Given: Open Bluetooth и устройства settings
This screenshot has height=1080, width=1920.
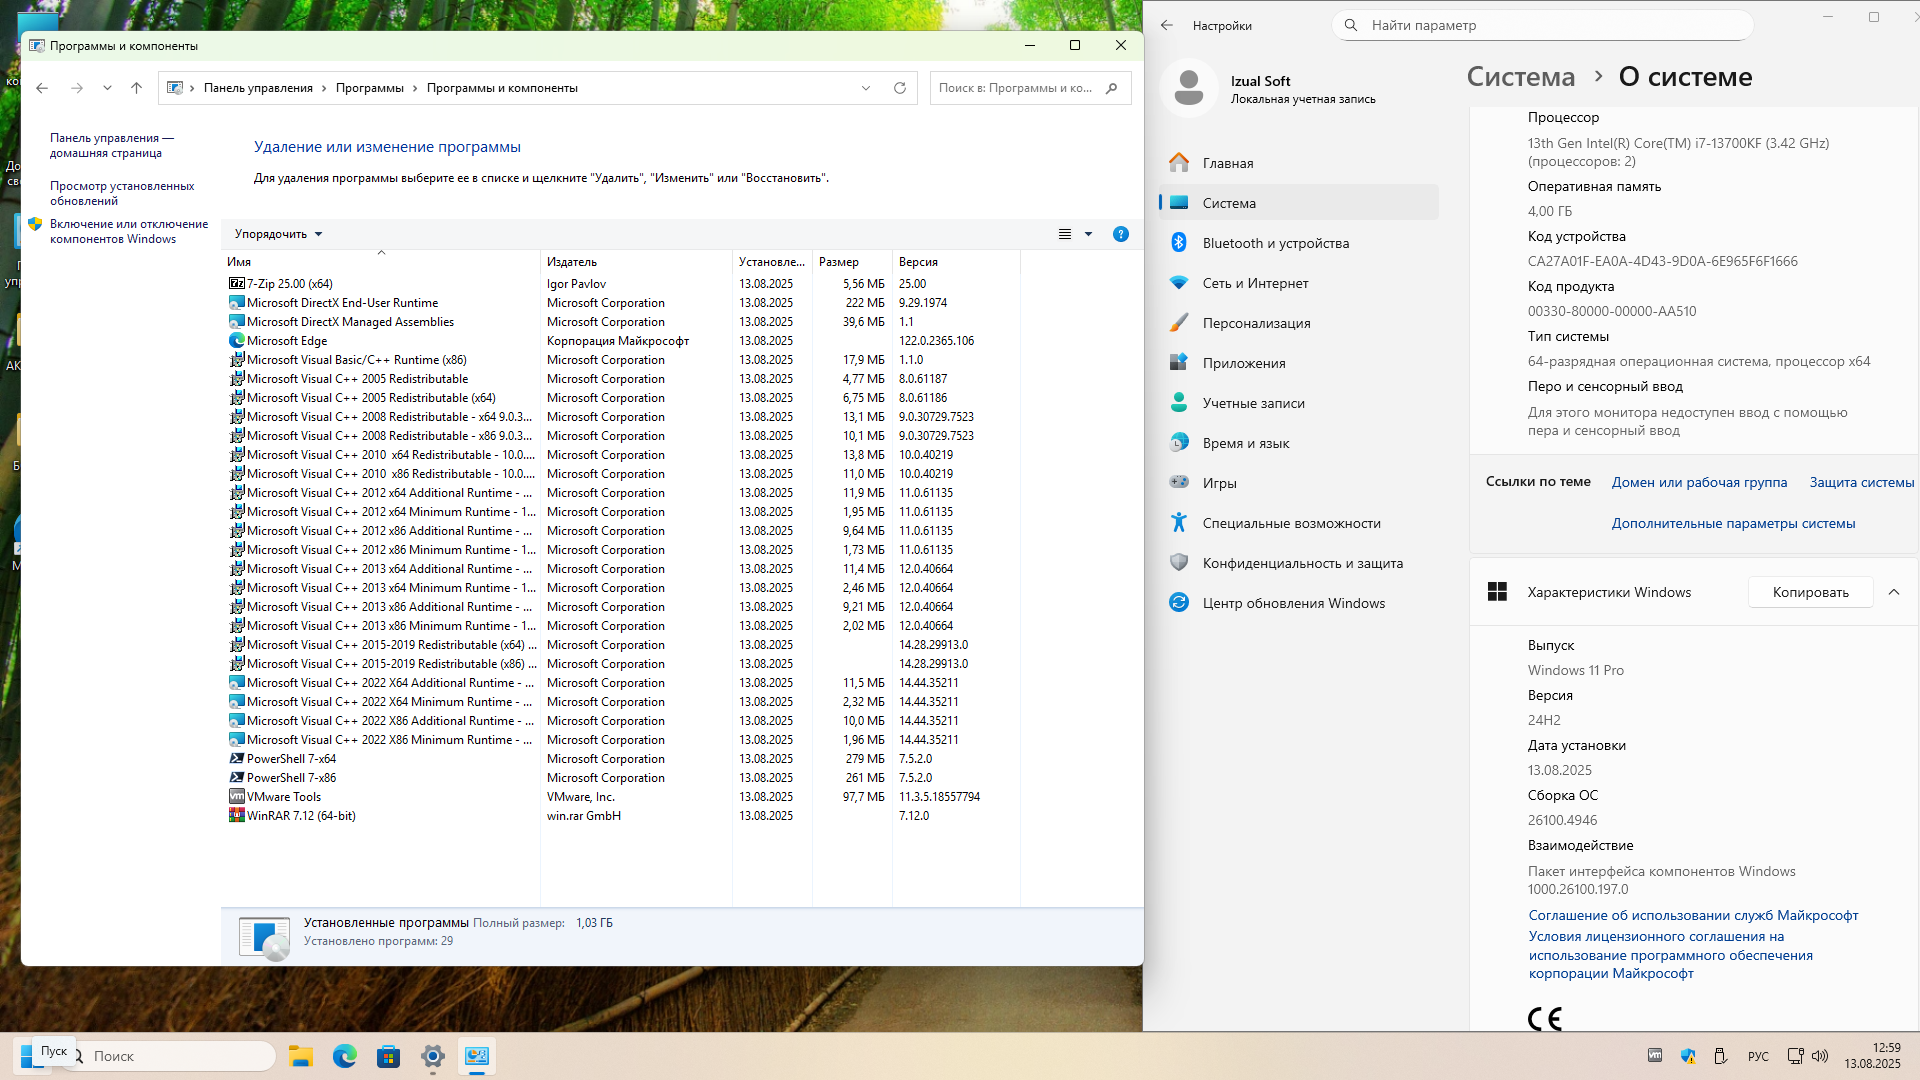Looking at the screenshot, I should click(x=1298, y=243).
